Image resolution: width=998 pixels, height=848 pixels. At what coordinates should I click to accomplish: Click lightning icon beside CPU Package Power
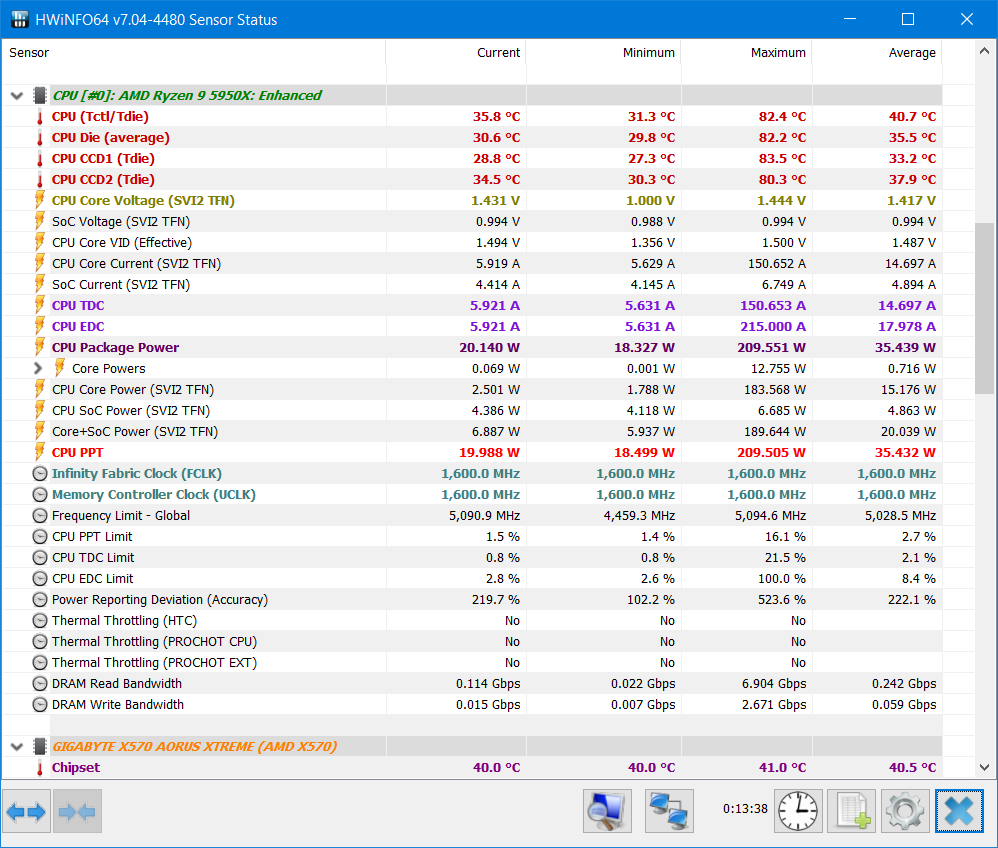tap(39, 348)
